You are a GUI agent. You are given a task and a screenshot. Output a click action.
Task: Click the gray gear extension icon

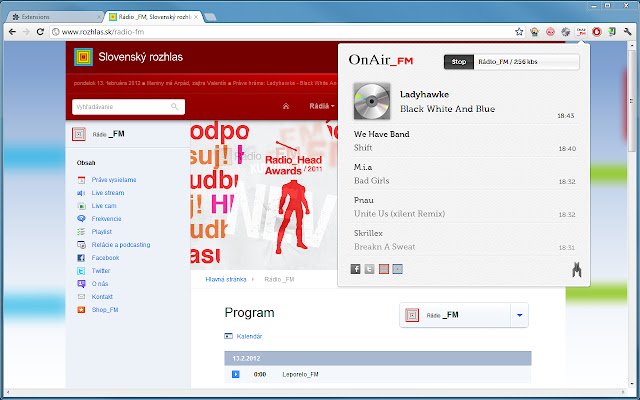[x=566, y=32]
